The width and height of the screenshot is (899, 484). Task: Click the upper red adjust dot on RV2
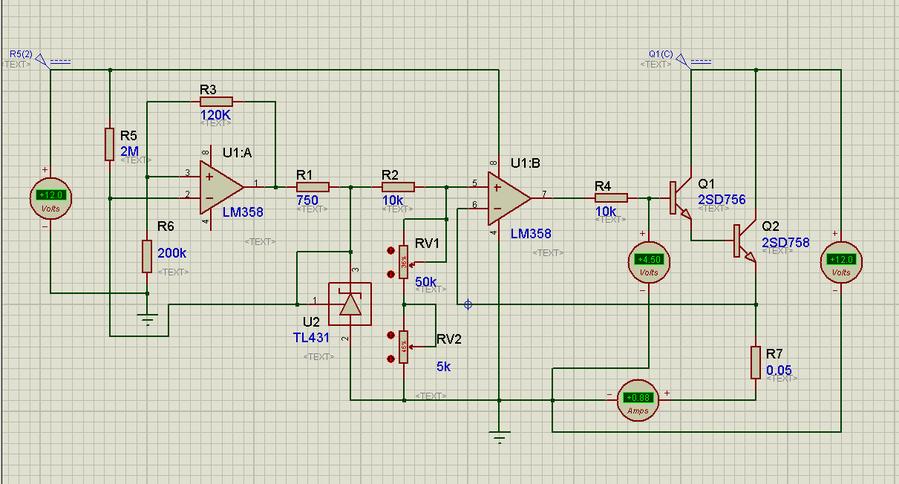391,334
